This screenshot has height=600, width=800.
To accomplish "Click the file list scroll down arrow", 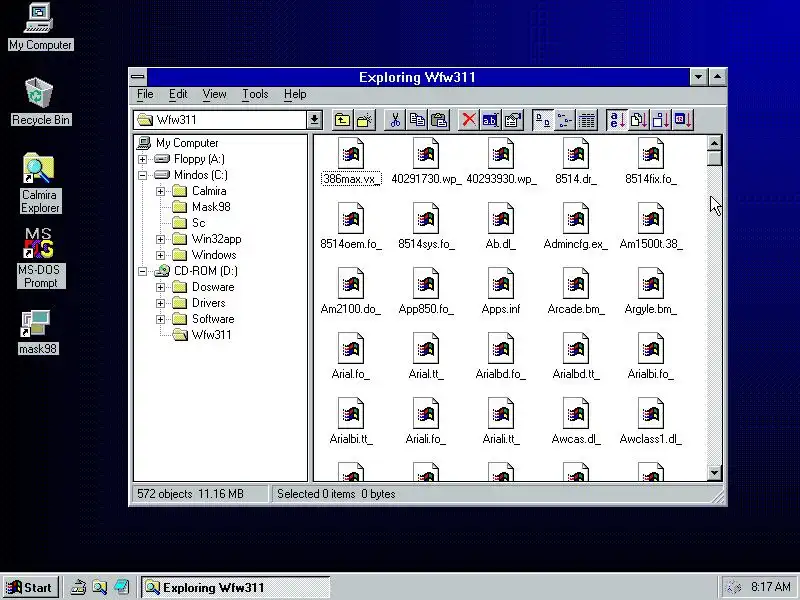I will (714, 473).
